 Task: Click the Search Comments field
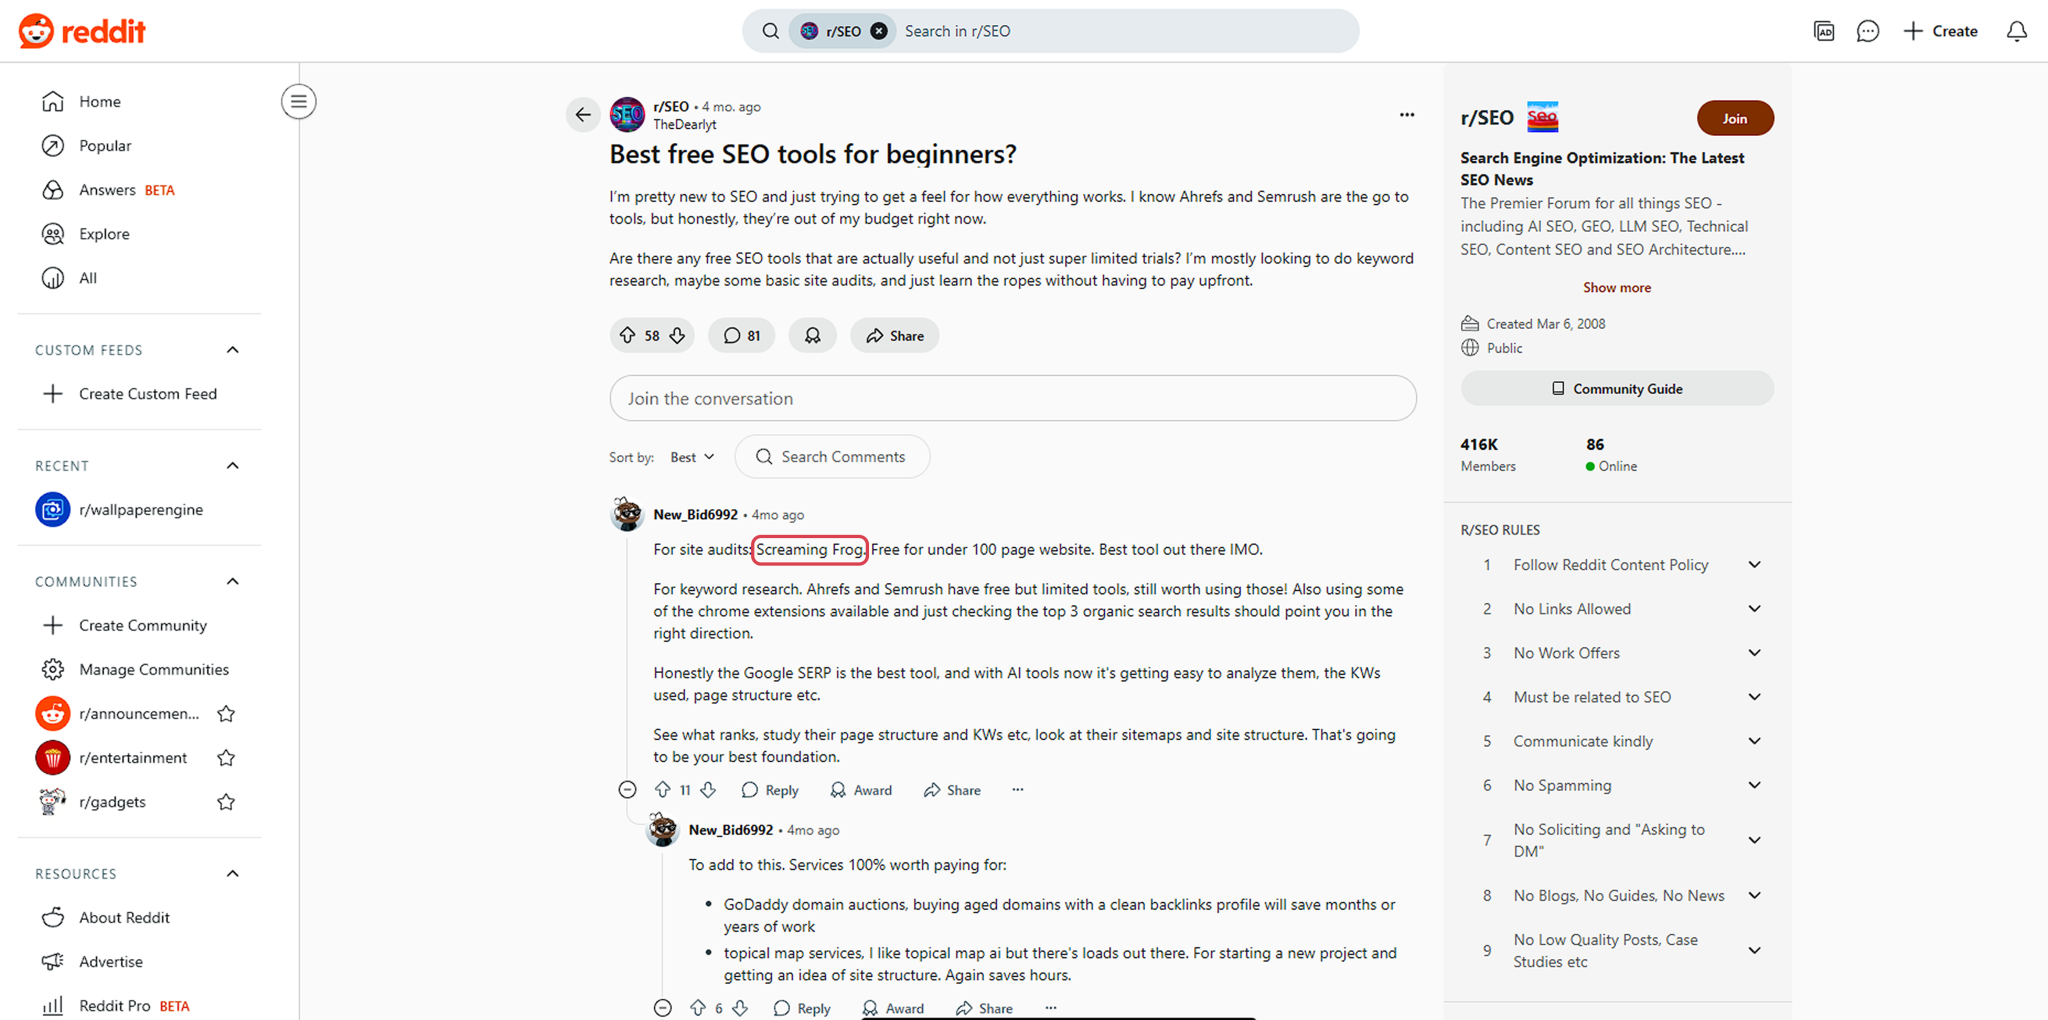tap(832, 457)
